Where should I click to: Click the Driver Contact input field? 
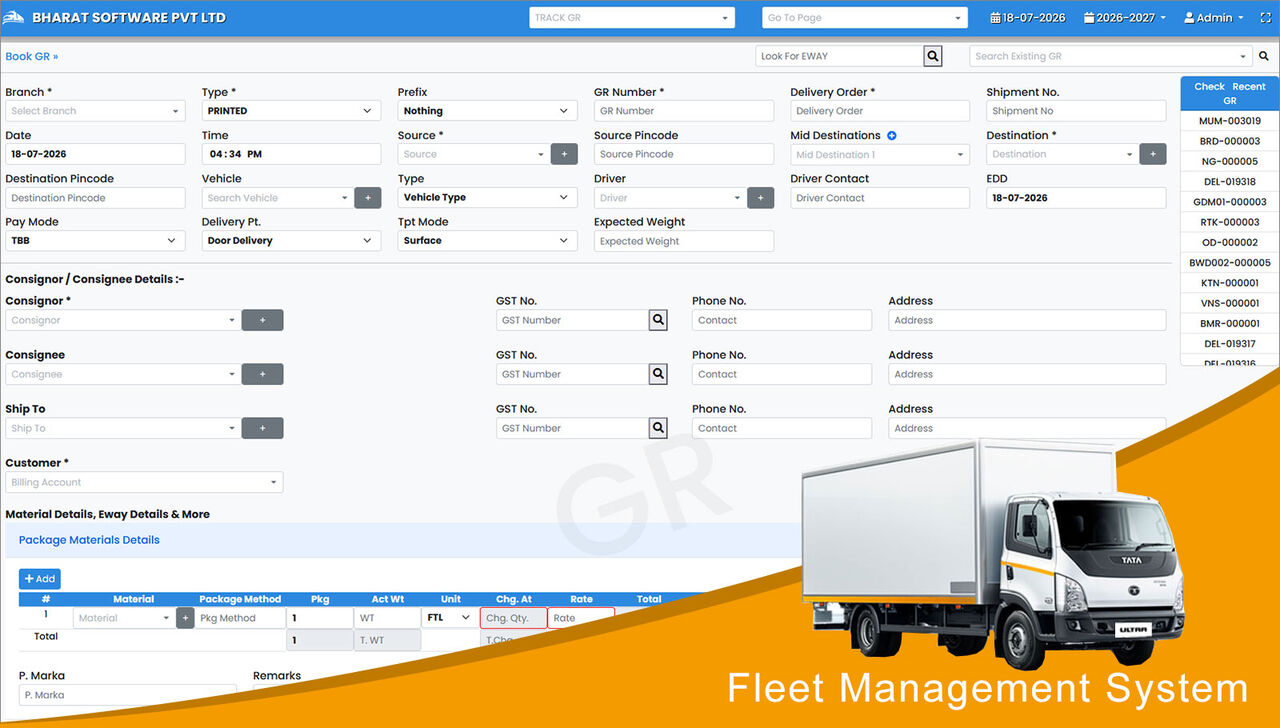click(x=880, y=198)
